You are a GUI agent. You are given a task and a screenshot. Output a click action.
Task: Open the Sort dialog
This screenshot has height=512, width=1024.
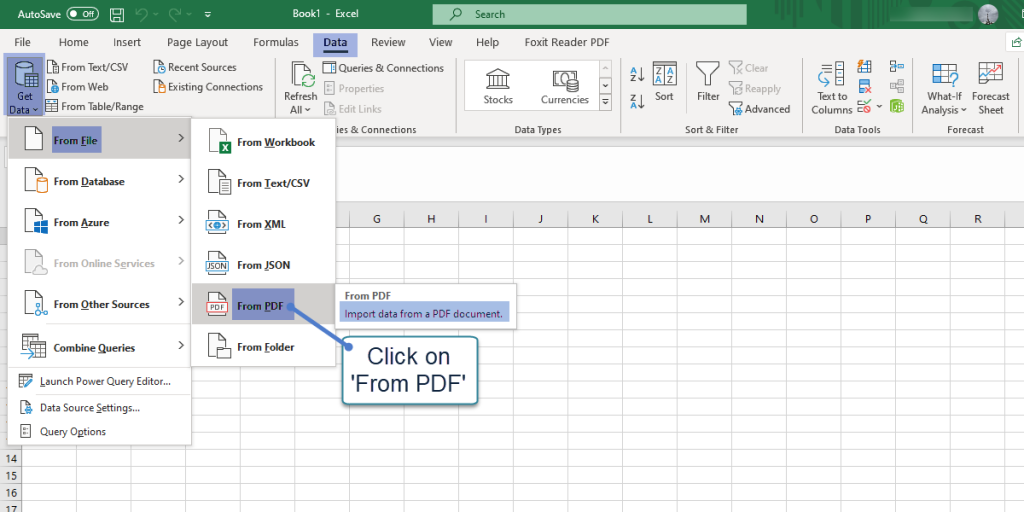pos(664,82)
